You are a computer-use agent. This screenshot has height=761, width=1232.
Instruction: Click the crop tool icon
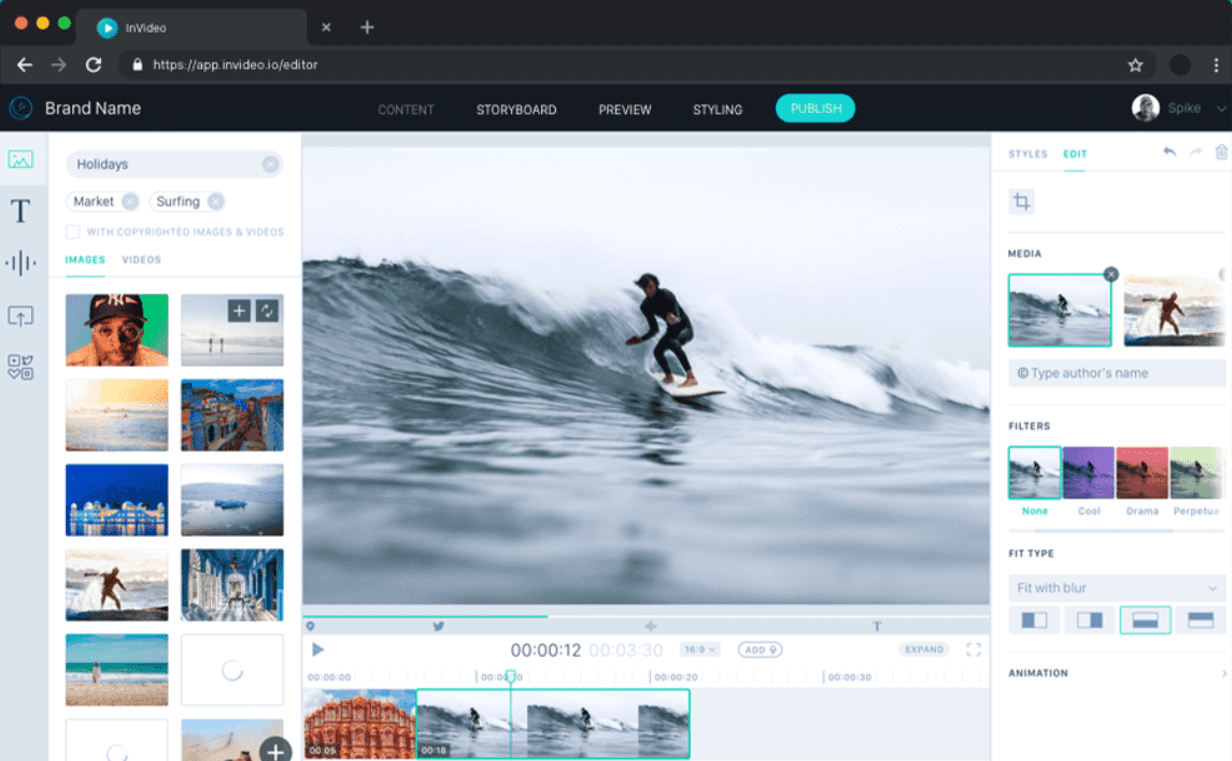pos(1021,202)
